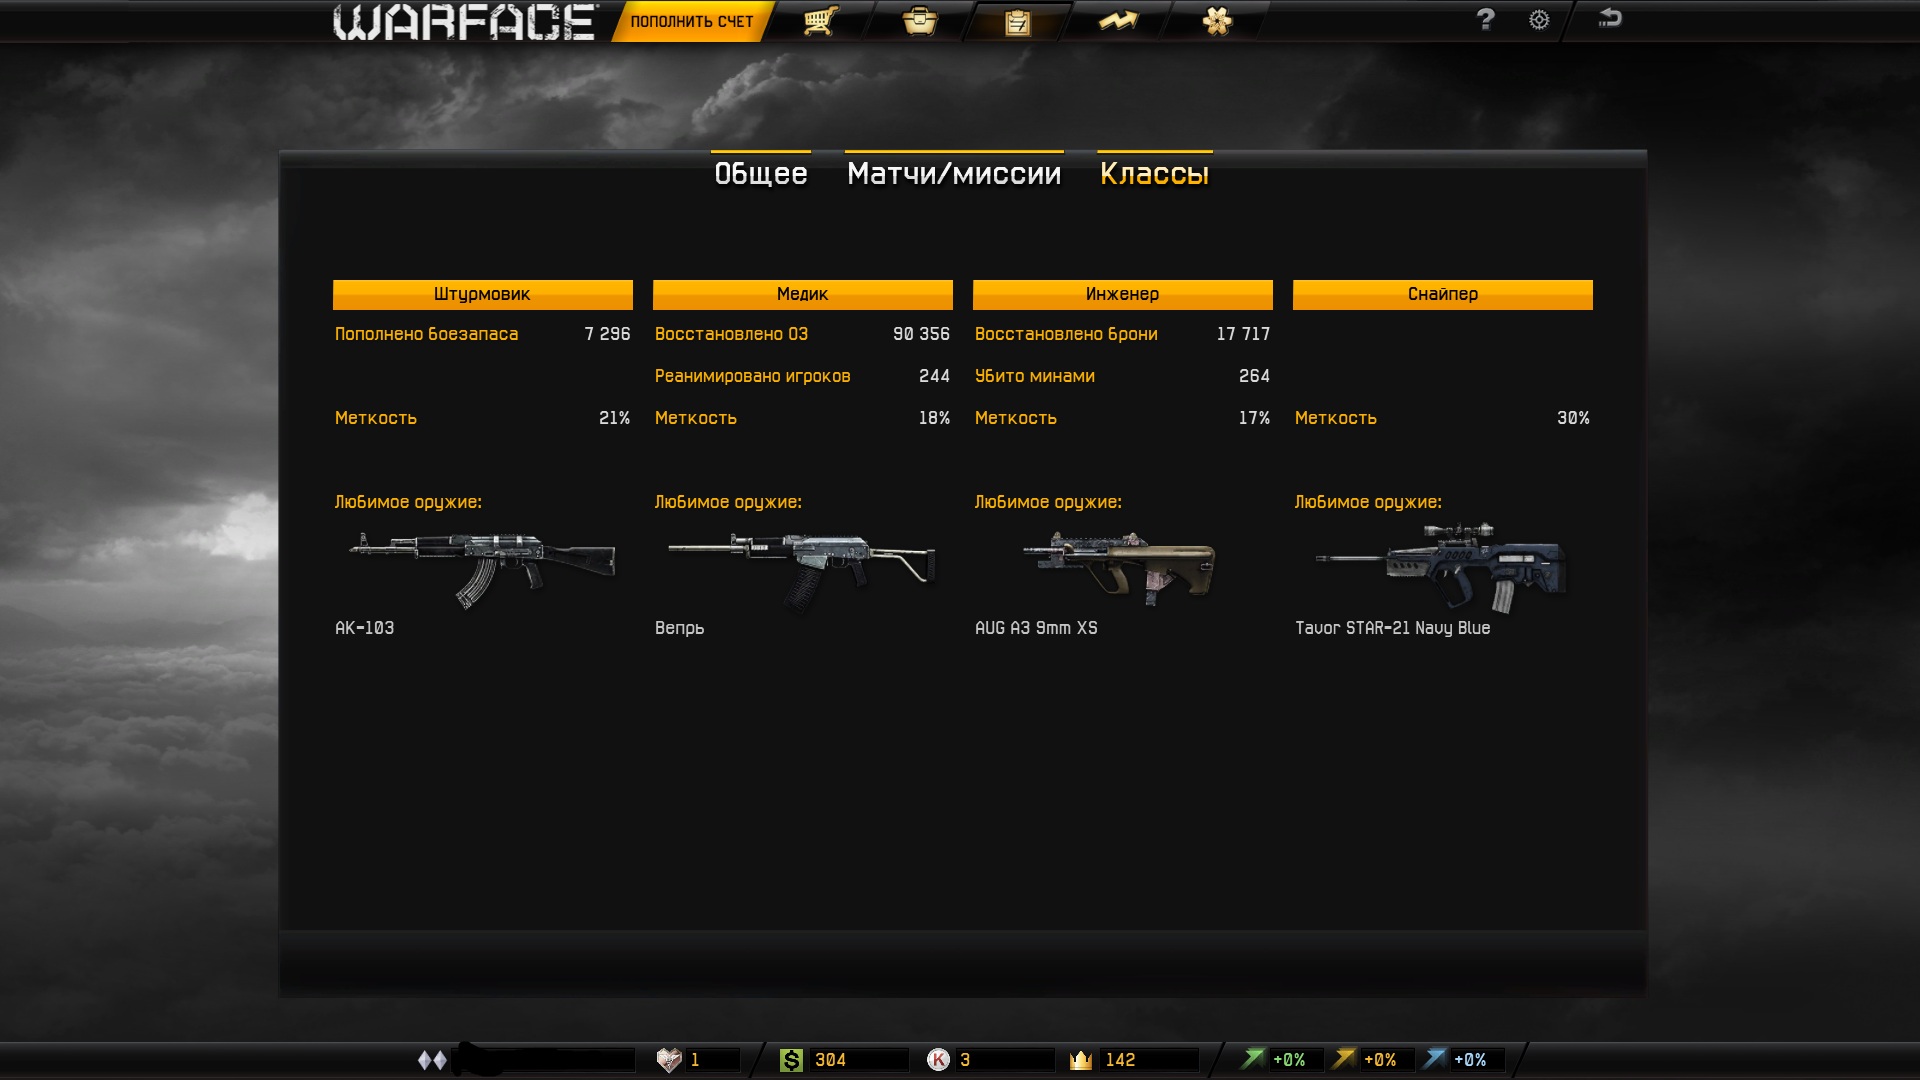Click the Восстановлено ОЗ stat label
Image resolution: width=1920 pixels, height=1080 pixels.
[731, 334]
